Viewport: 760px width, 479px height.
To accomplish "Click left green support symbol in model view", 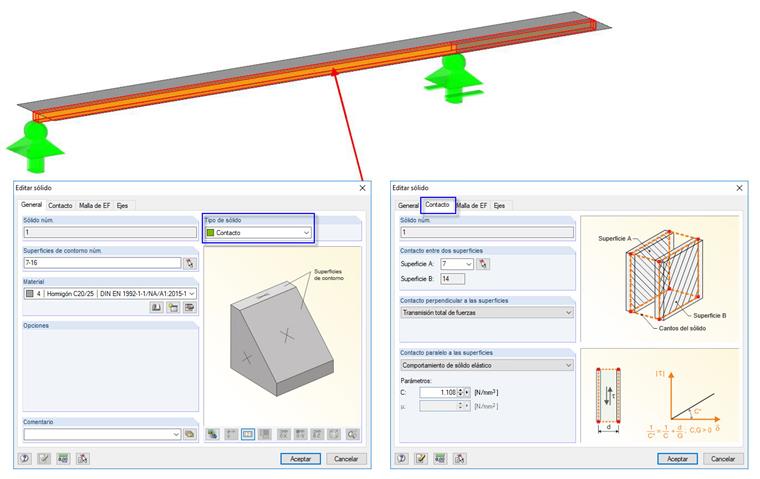I will pos(34,147).
